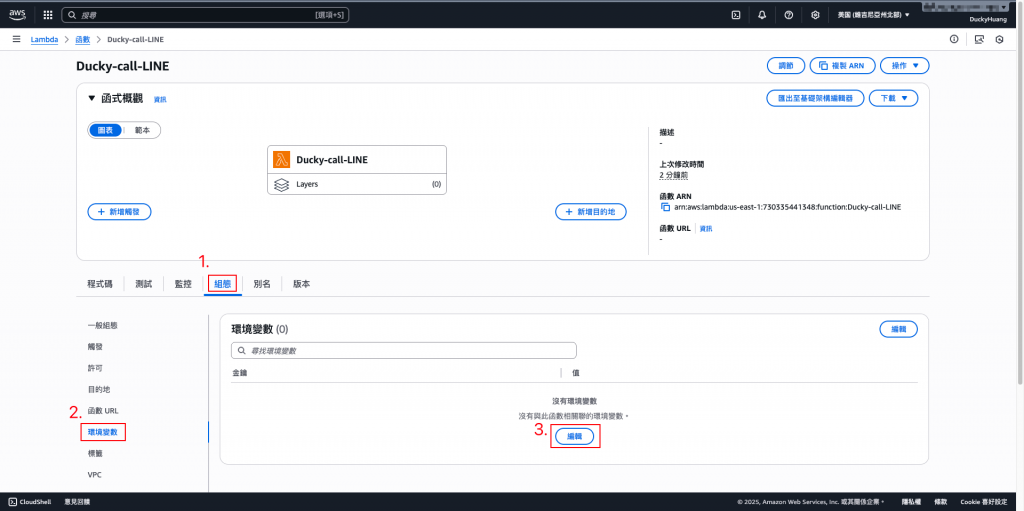Viewport: 1024px width, 511px height.
Task: Open the 條款 footer link
Action: pos(940,502)
